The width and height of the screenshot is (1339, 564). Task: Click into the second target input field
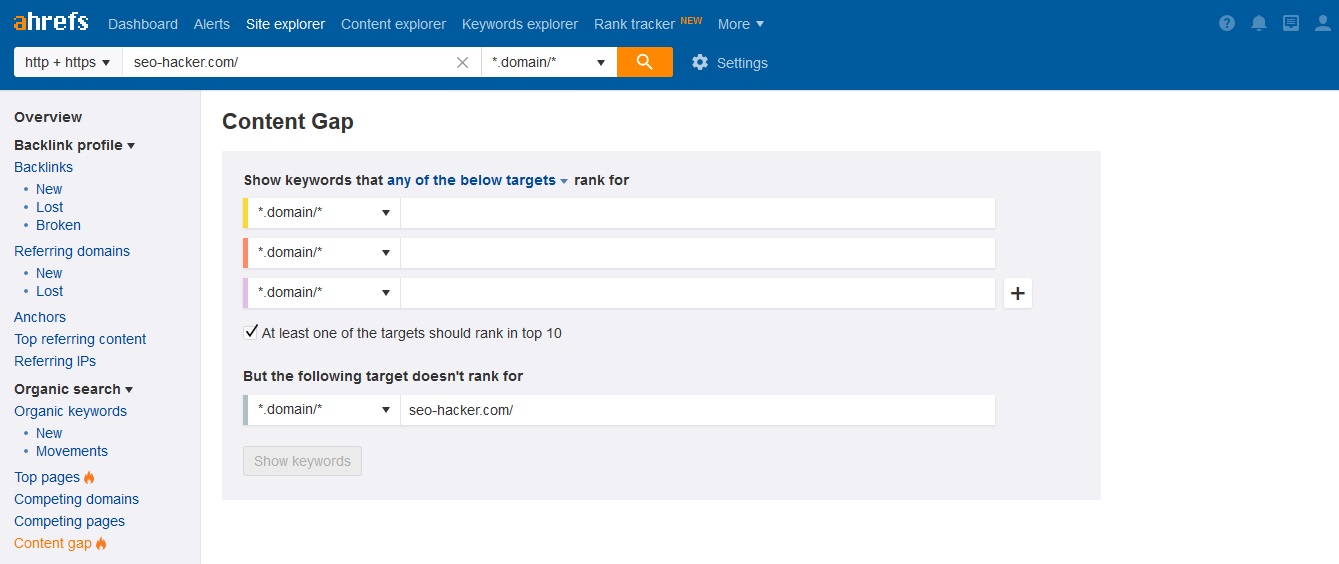(697, 253)
